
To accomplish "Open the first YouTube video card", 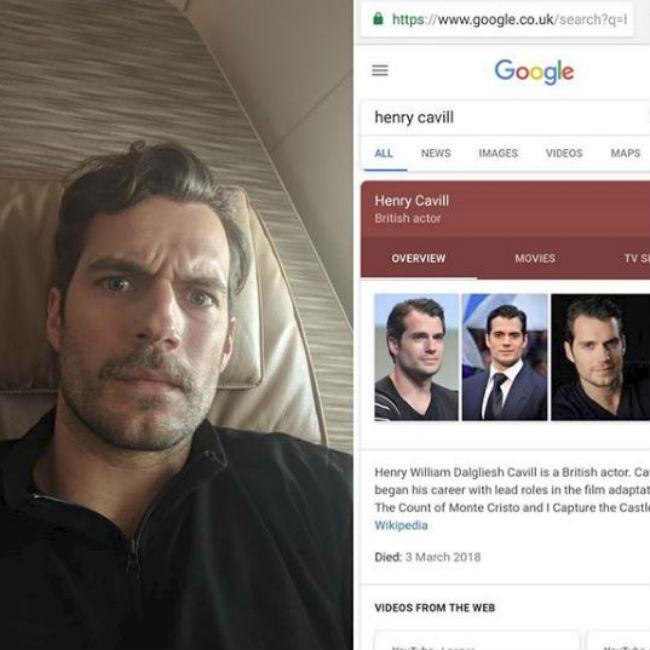I will 476,640.
